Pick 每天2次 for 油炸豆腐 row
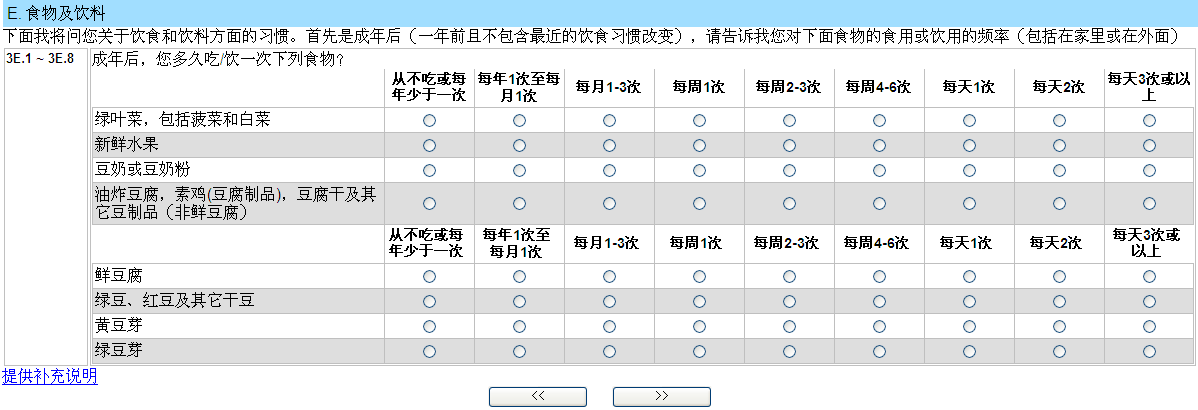Image resolution: width=1198 pixels, height=410 pixels. tap(1059, 203)
